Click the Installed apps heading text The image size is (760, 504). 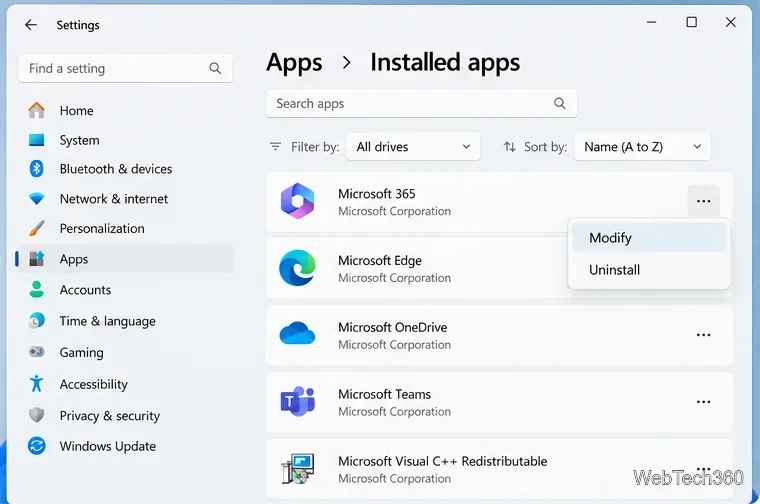pos(445,63)
